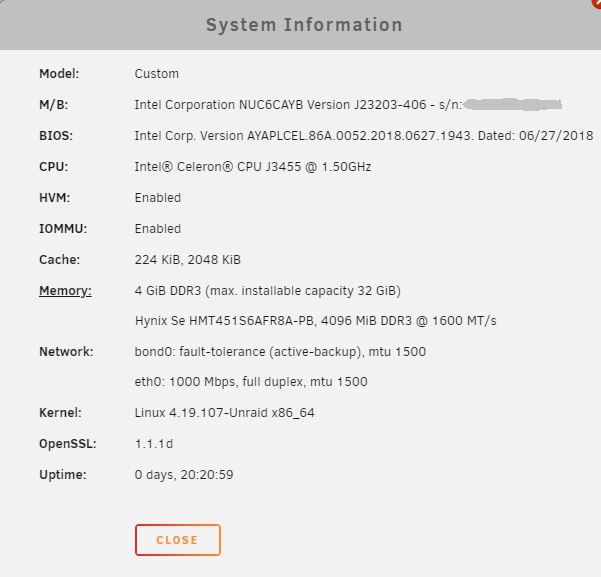
Task: Select the OpenSSL version 1.1.1d
Action: [154, 444]
